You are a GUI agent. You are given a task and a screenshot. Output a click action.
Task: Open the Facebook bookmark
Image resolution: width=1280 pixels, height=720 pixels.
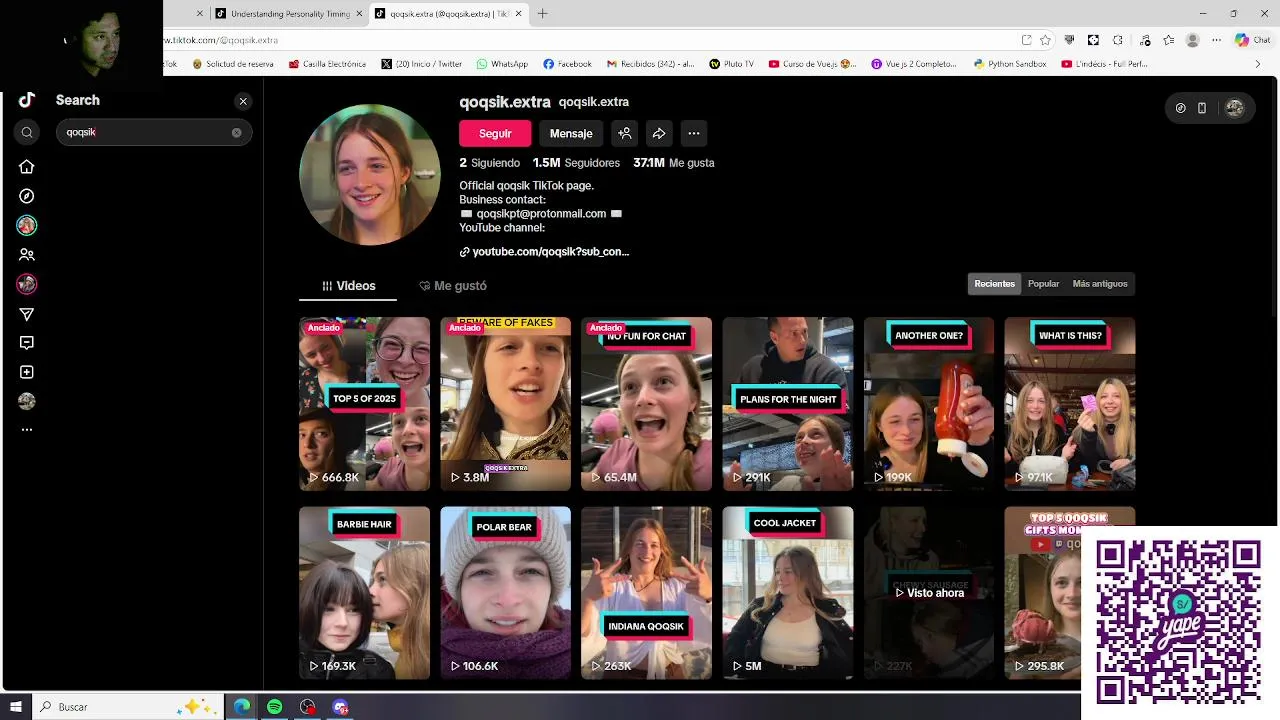[x=567, y=64]
